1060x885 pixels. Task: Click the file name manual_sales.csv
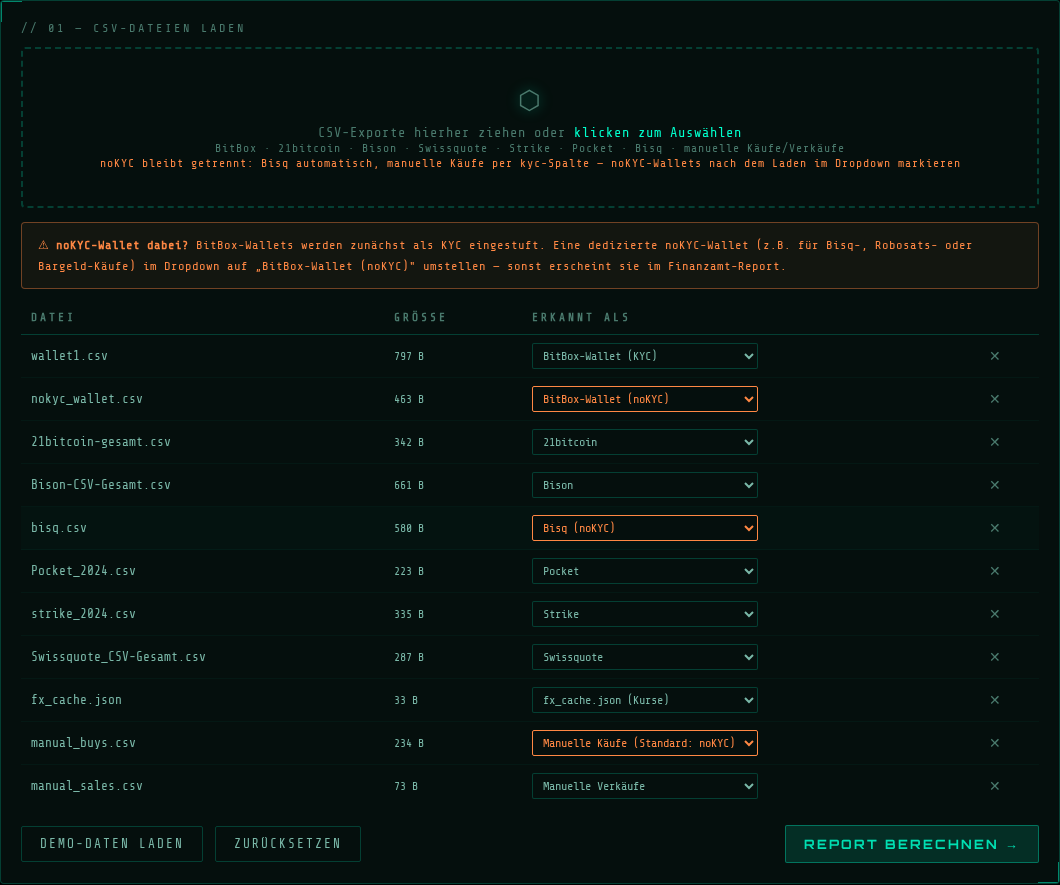[x=87, y=786]
